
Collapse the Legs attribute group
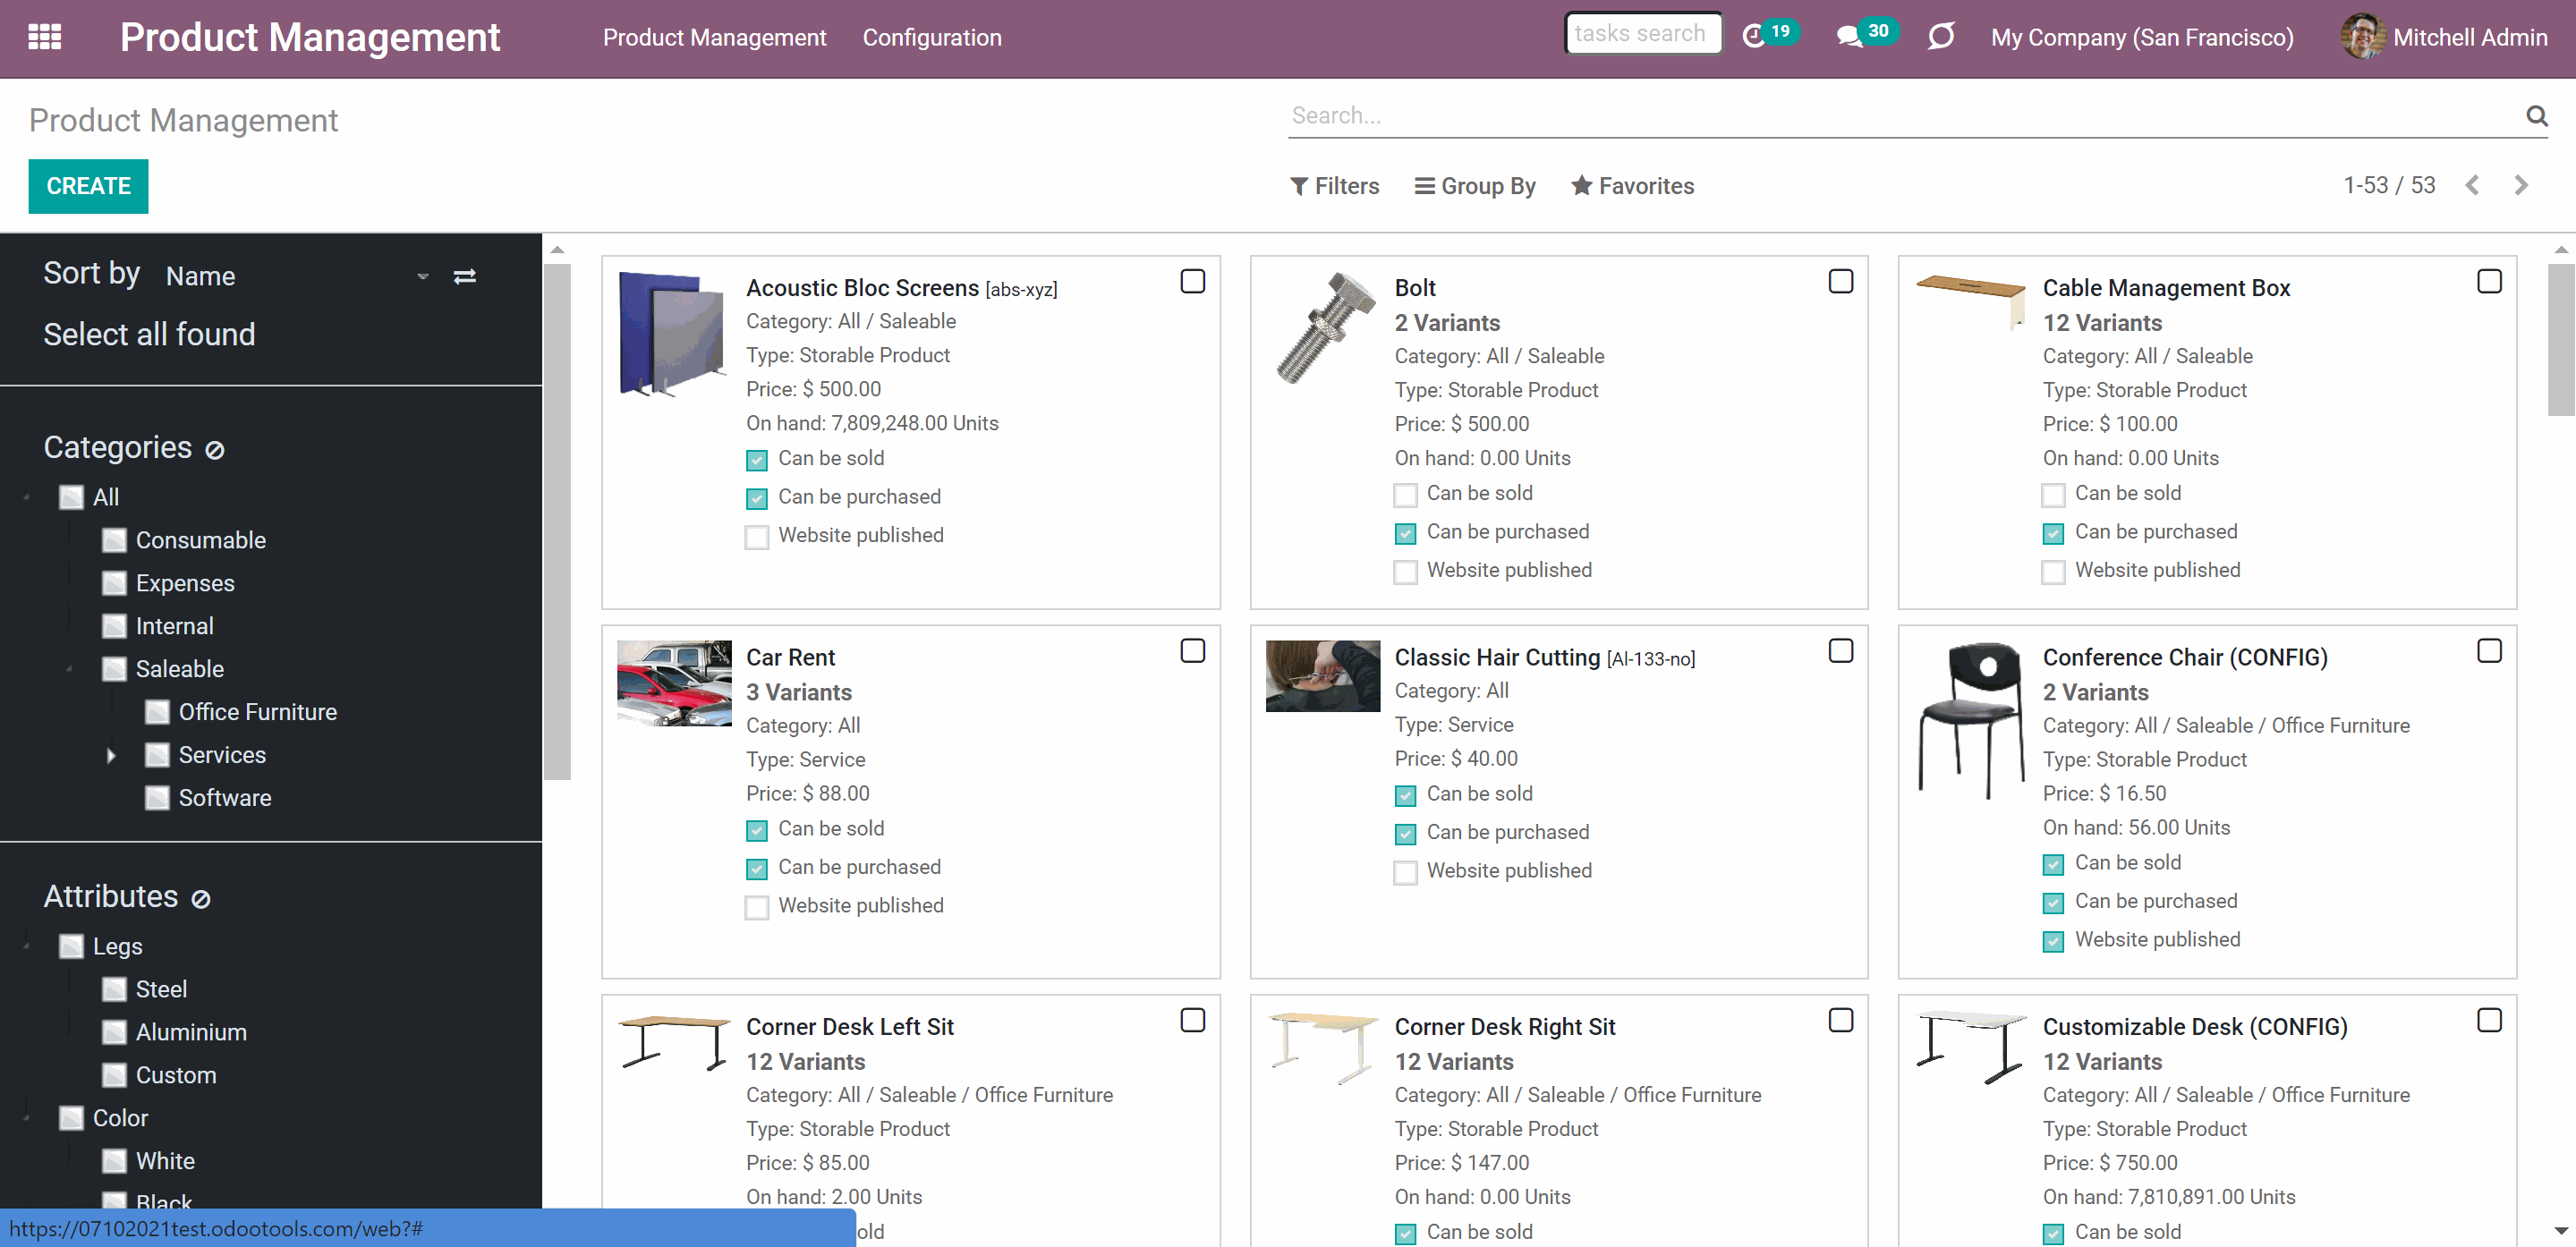26,946
